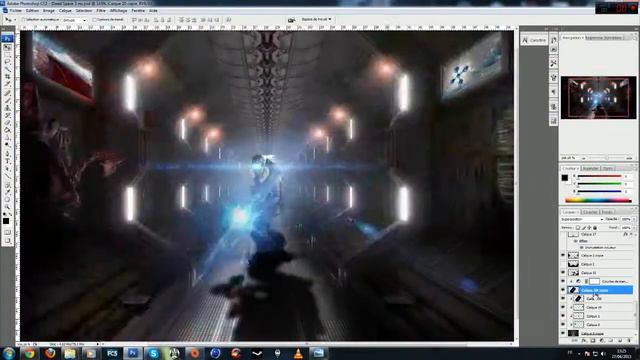Select the Pen tool
The image size is (640, 360).
click(8, 154)
